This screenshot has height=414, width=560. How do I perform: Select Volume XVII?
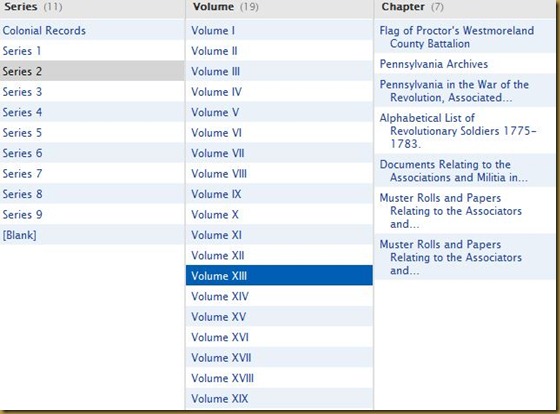[x=279, y=358]
